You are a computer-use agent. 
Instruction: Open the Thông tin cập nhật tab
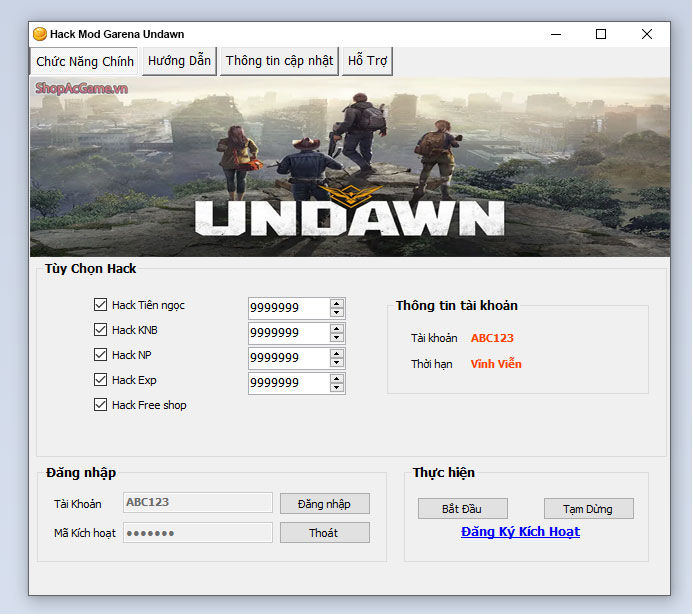point(279,61)
